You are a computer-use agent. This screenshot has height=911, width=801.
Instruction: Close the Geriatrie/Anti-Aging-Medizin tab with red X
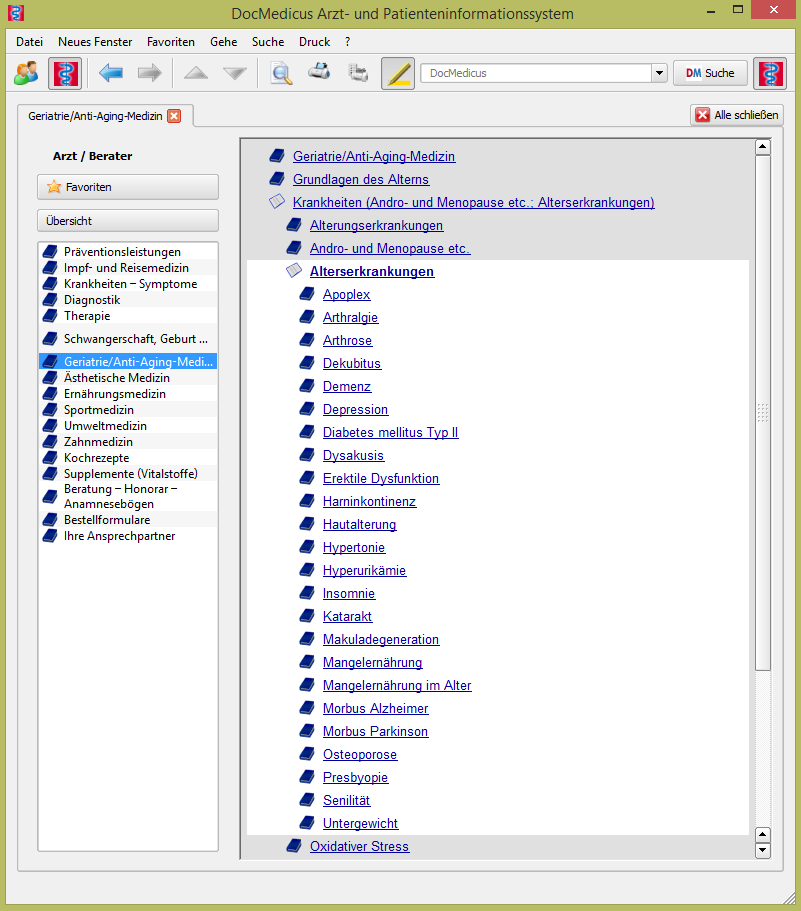(x=174, y=116)
